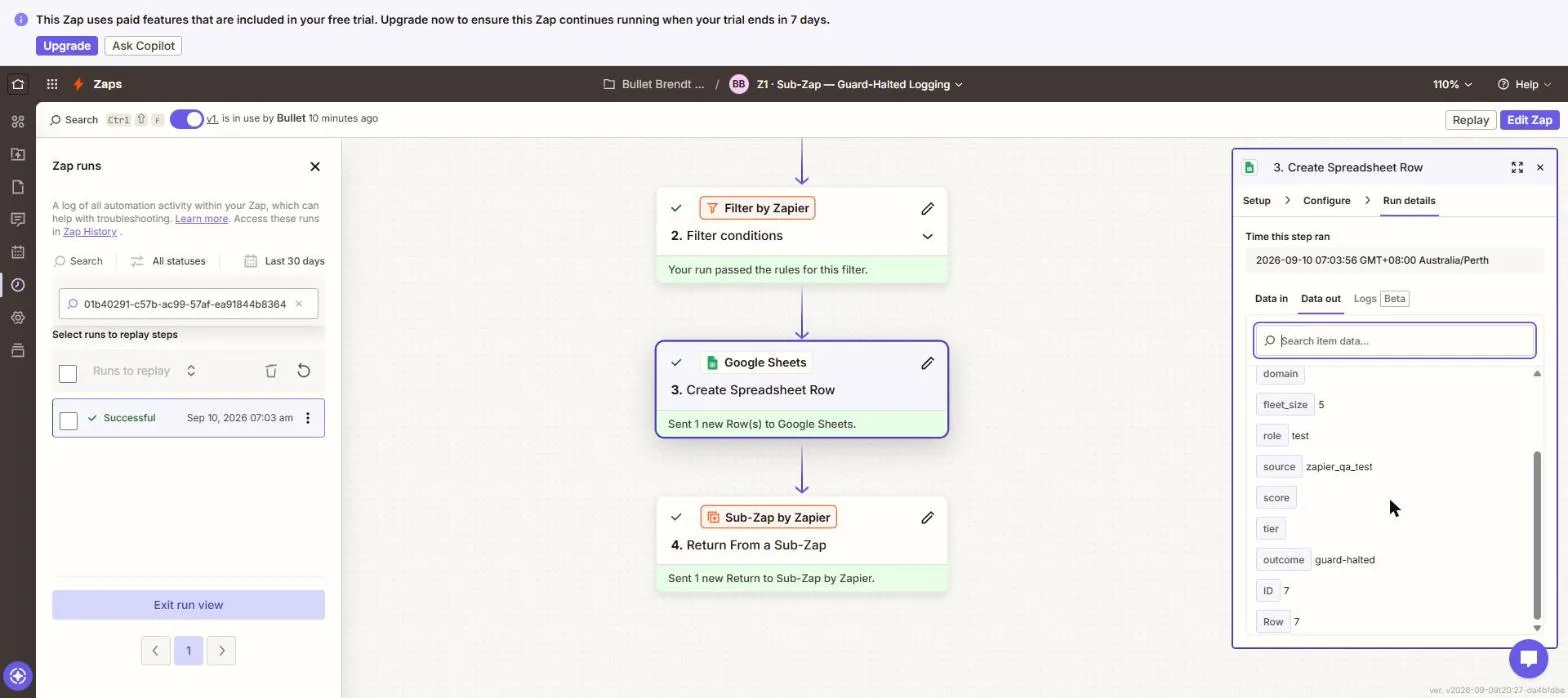1568x698 pixels.
Task: Click the Replay button
Action: pos(1470,120)
